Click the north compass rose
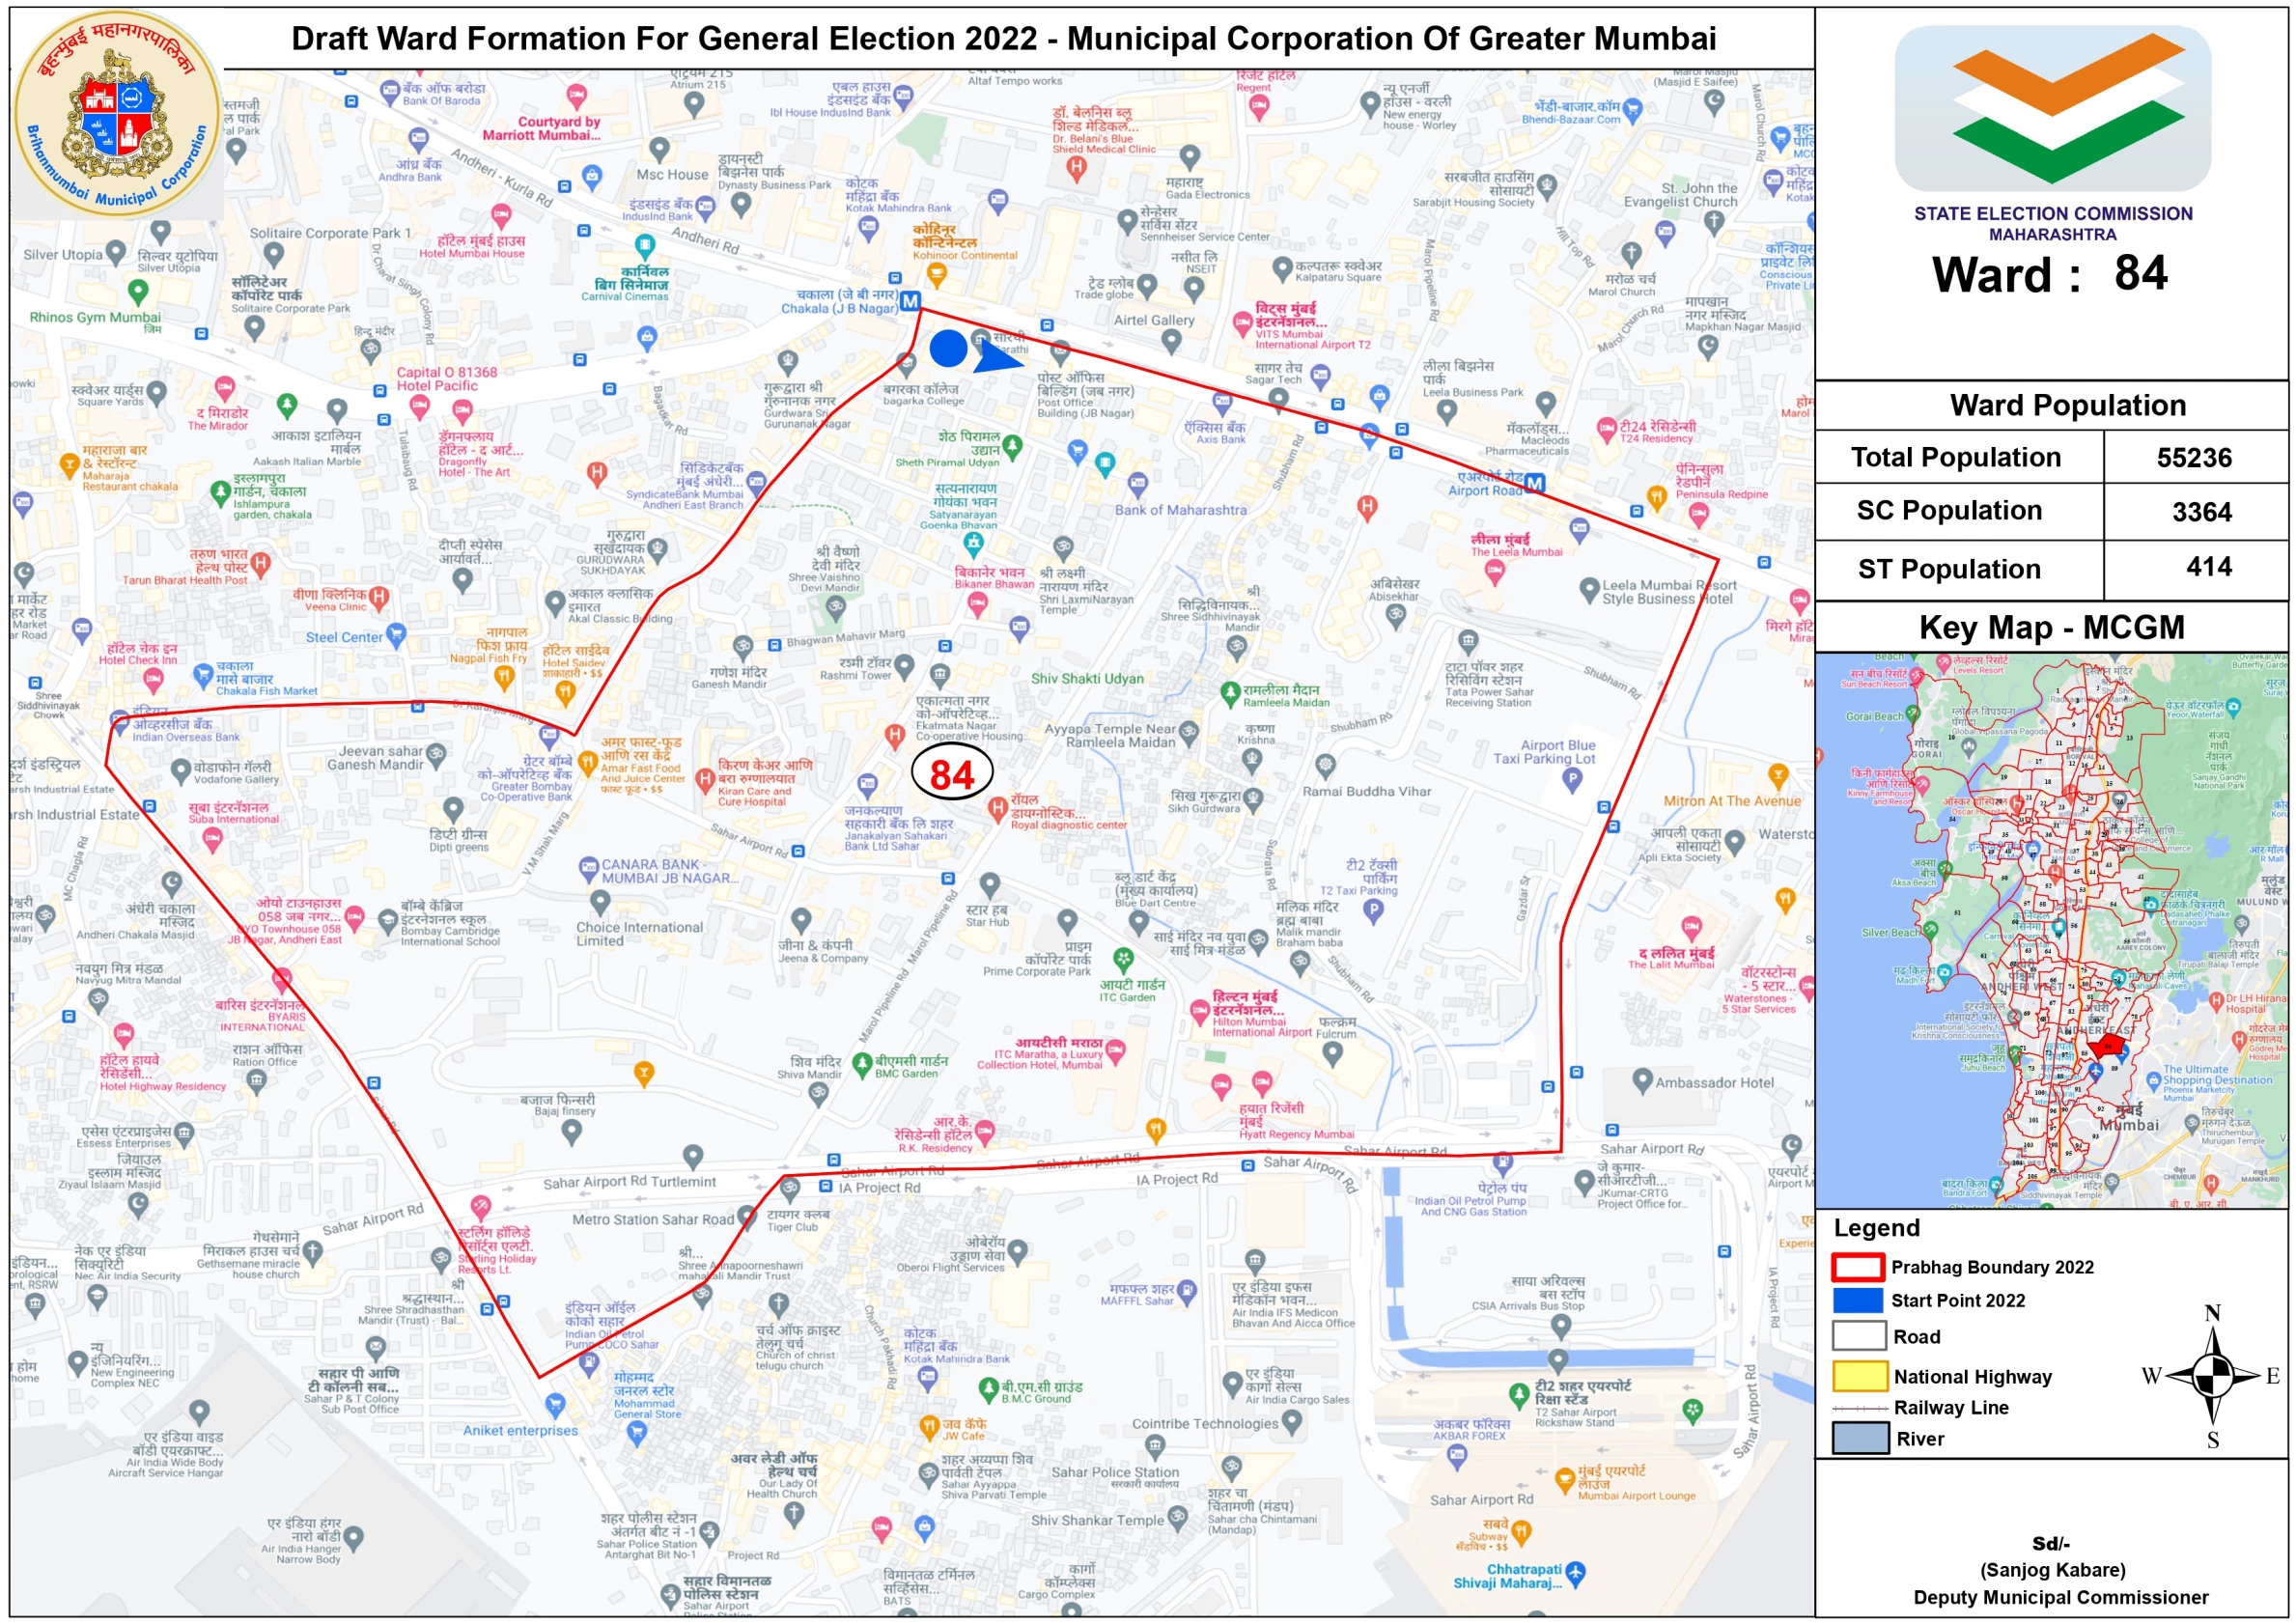2296x1623 pixels. (2214, 1375)
